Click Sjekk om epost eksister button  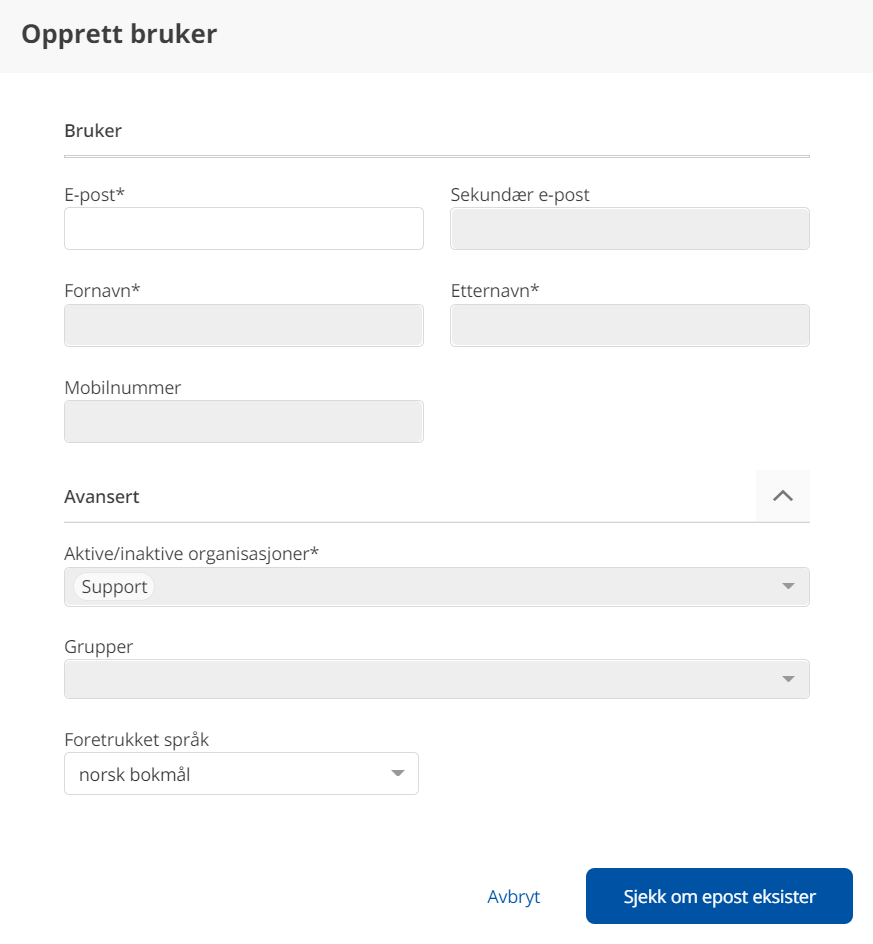[x=719, y=896]
